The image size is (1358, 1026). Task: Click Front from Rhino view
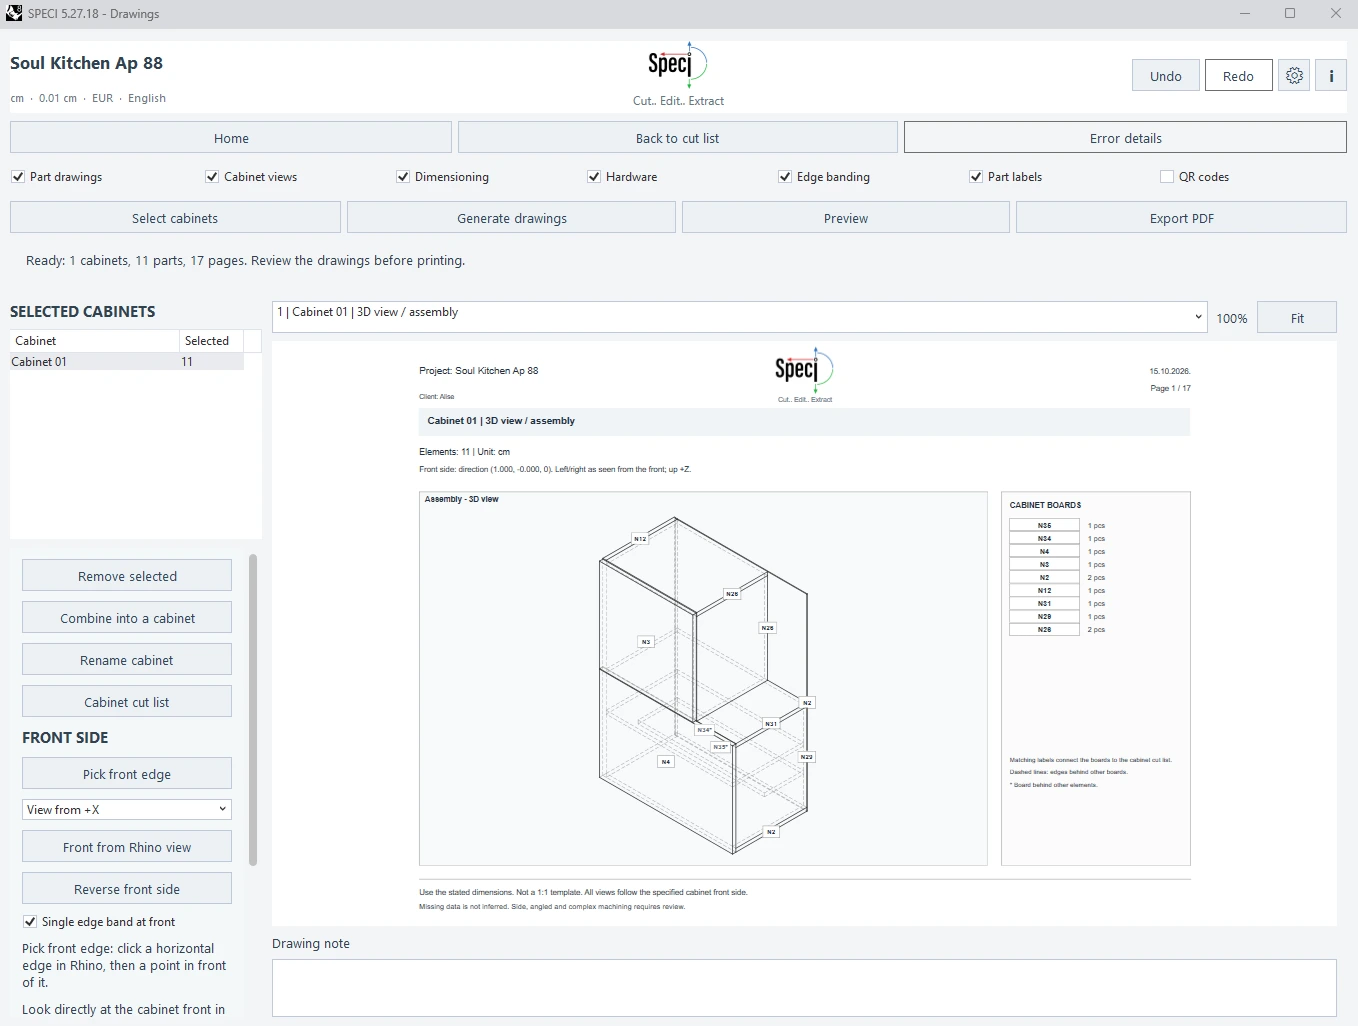point(127,847)
